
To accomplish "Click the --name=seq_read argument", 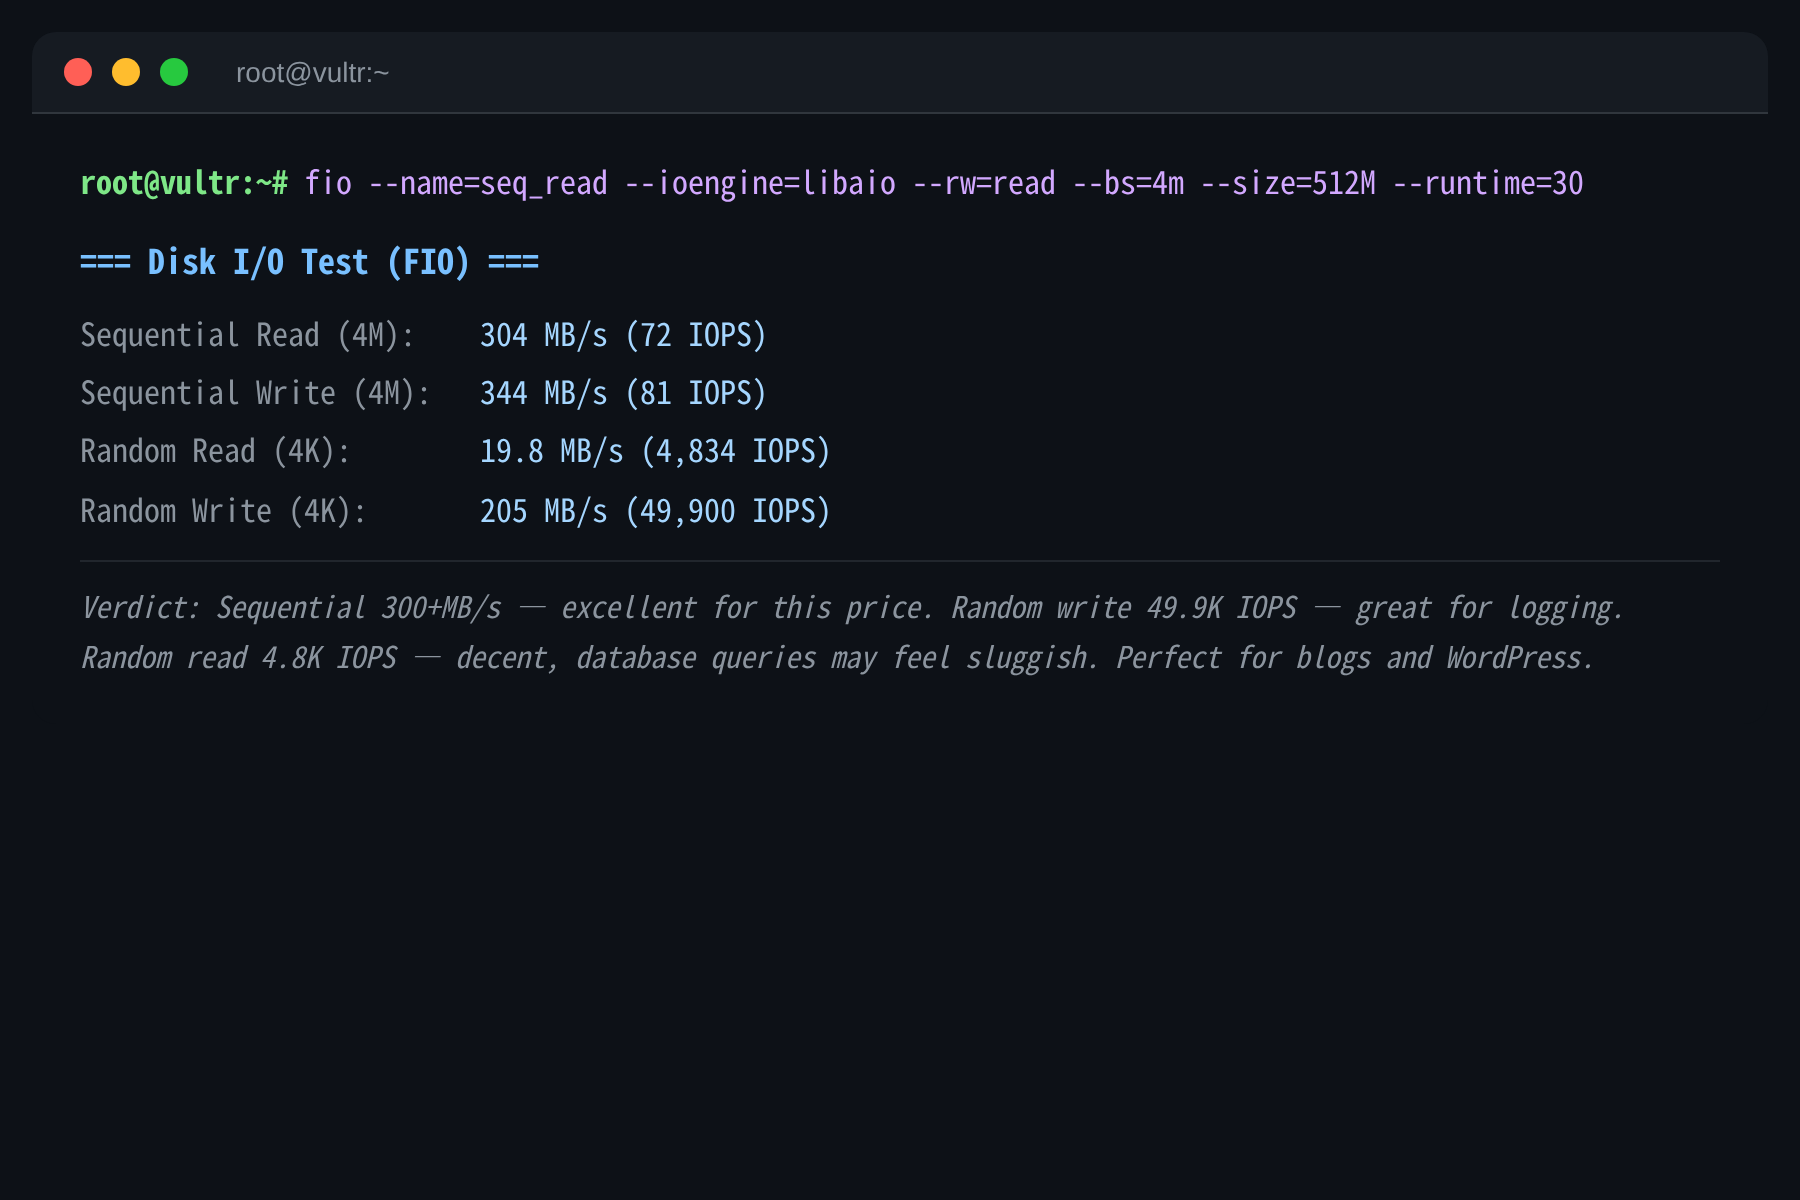I will coord(488,183).
